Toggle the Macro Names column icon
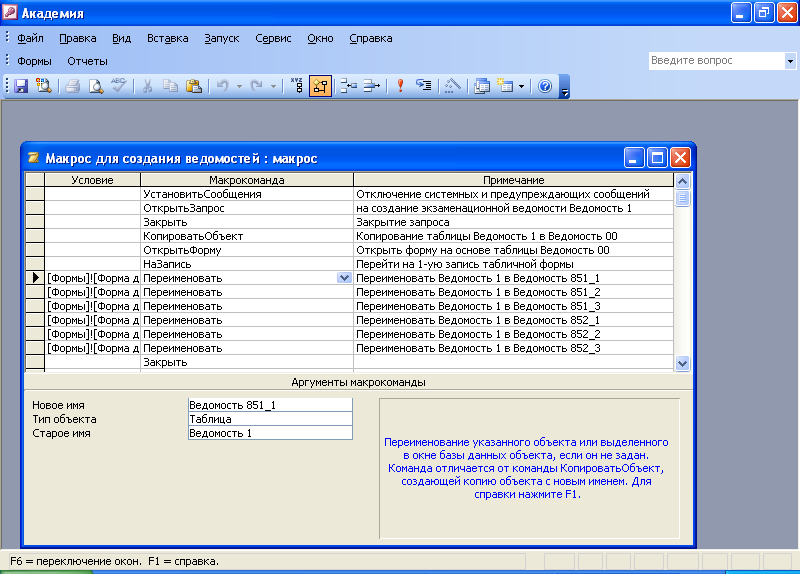This screenshot has height=574, width=800. tap(297, 86)
